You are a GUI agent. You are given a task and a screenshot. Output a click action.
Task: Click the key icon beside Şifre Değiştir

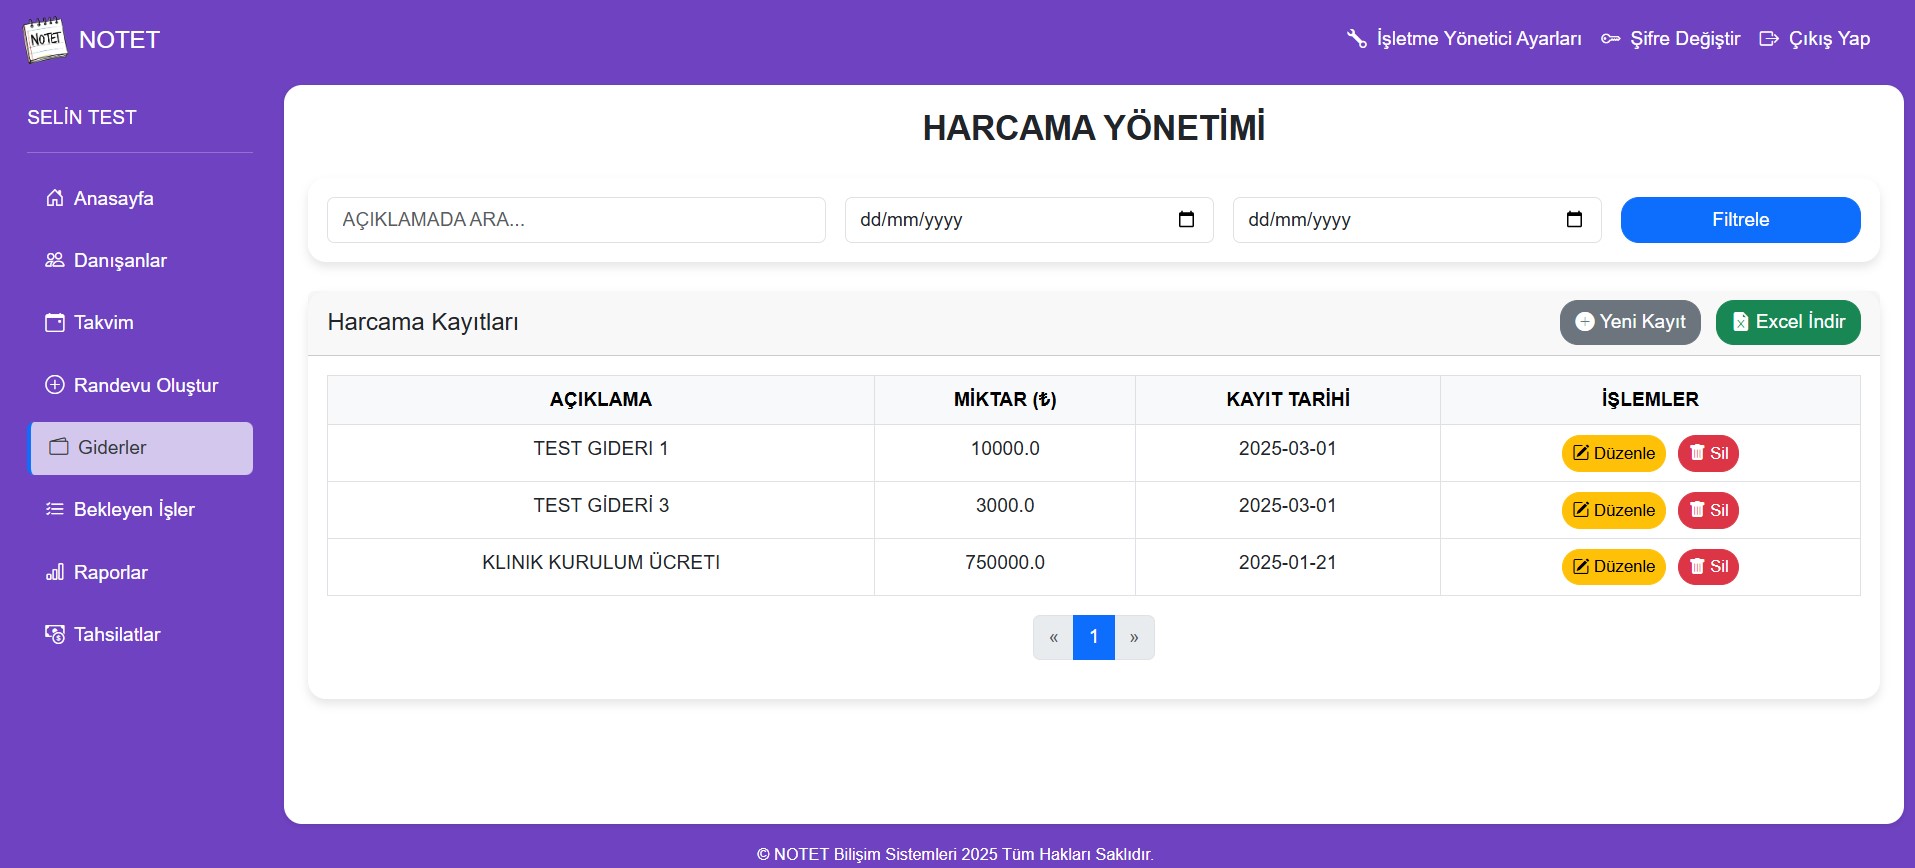(1610, 39)
